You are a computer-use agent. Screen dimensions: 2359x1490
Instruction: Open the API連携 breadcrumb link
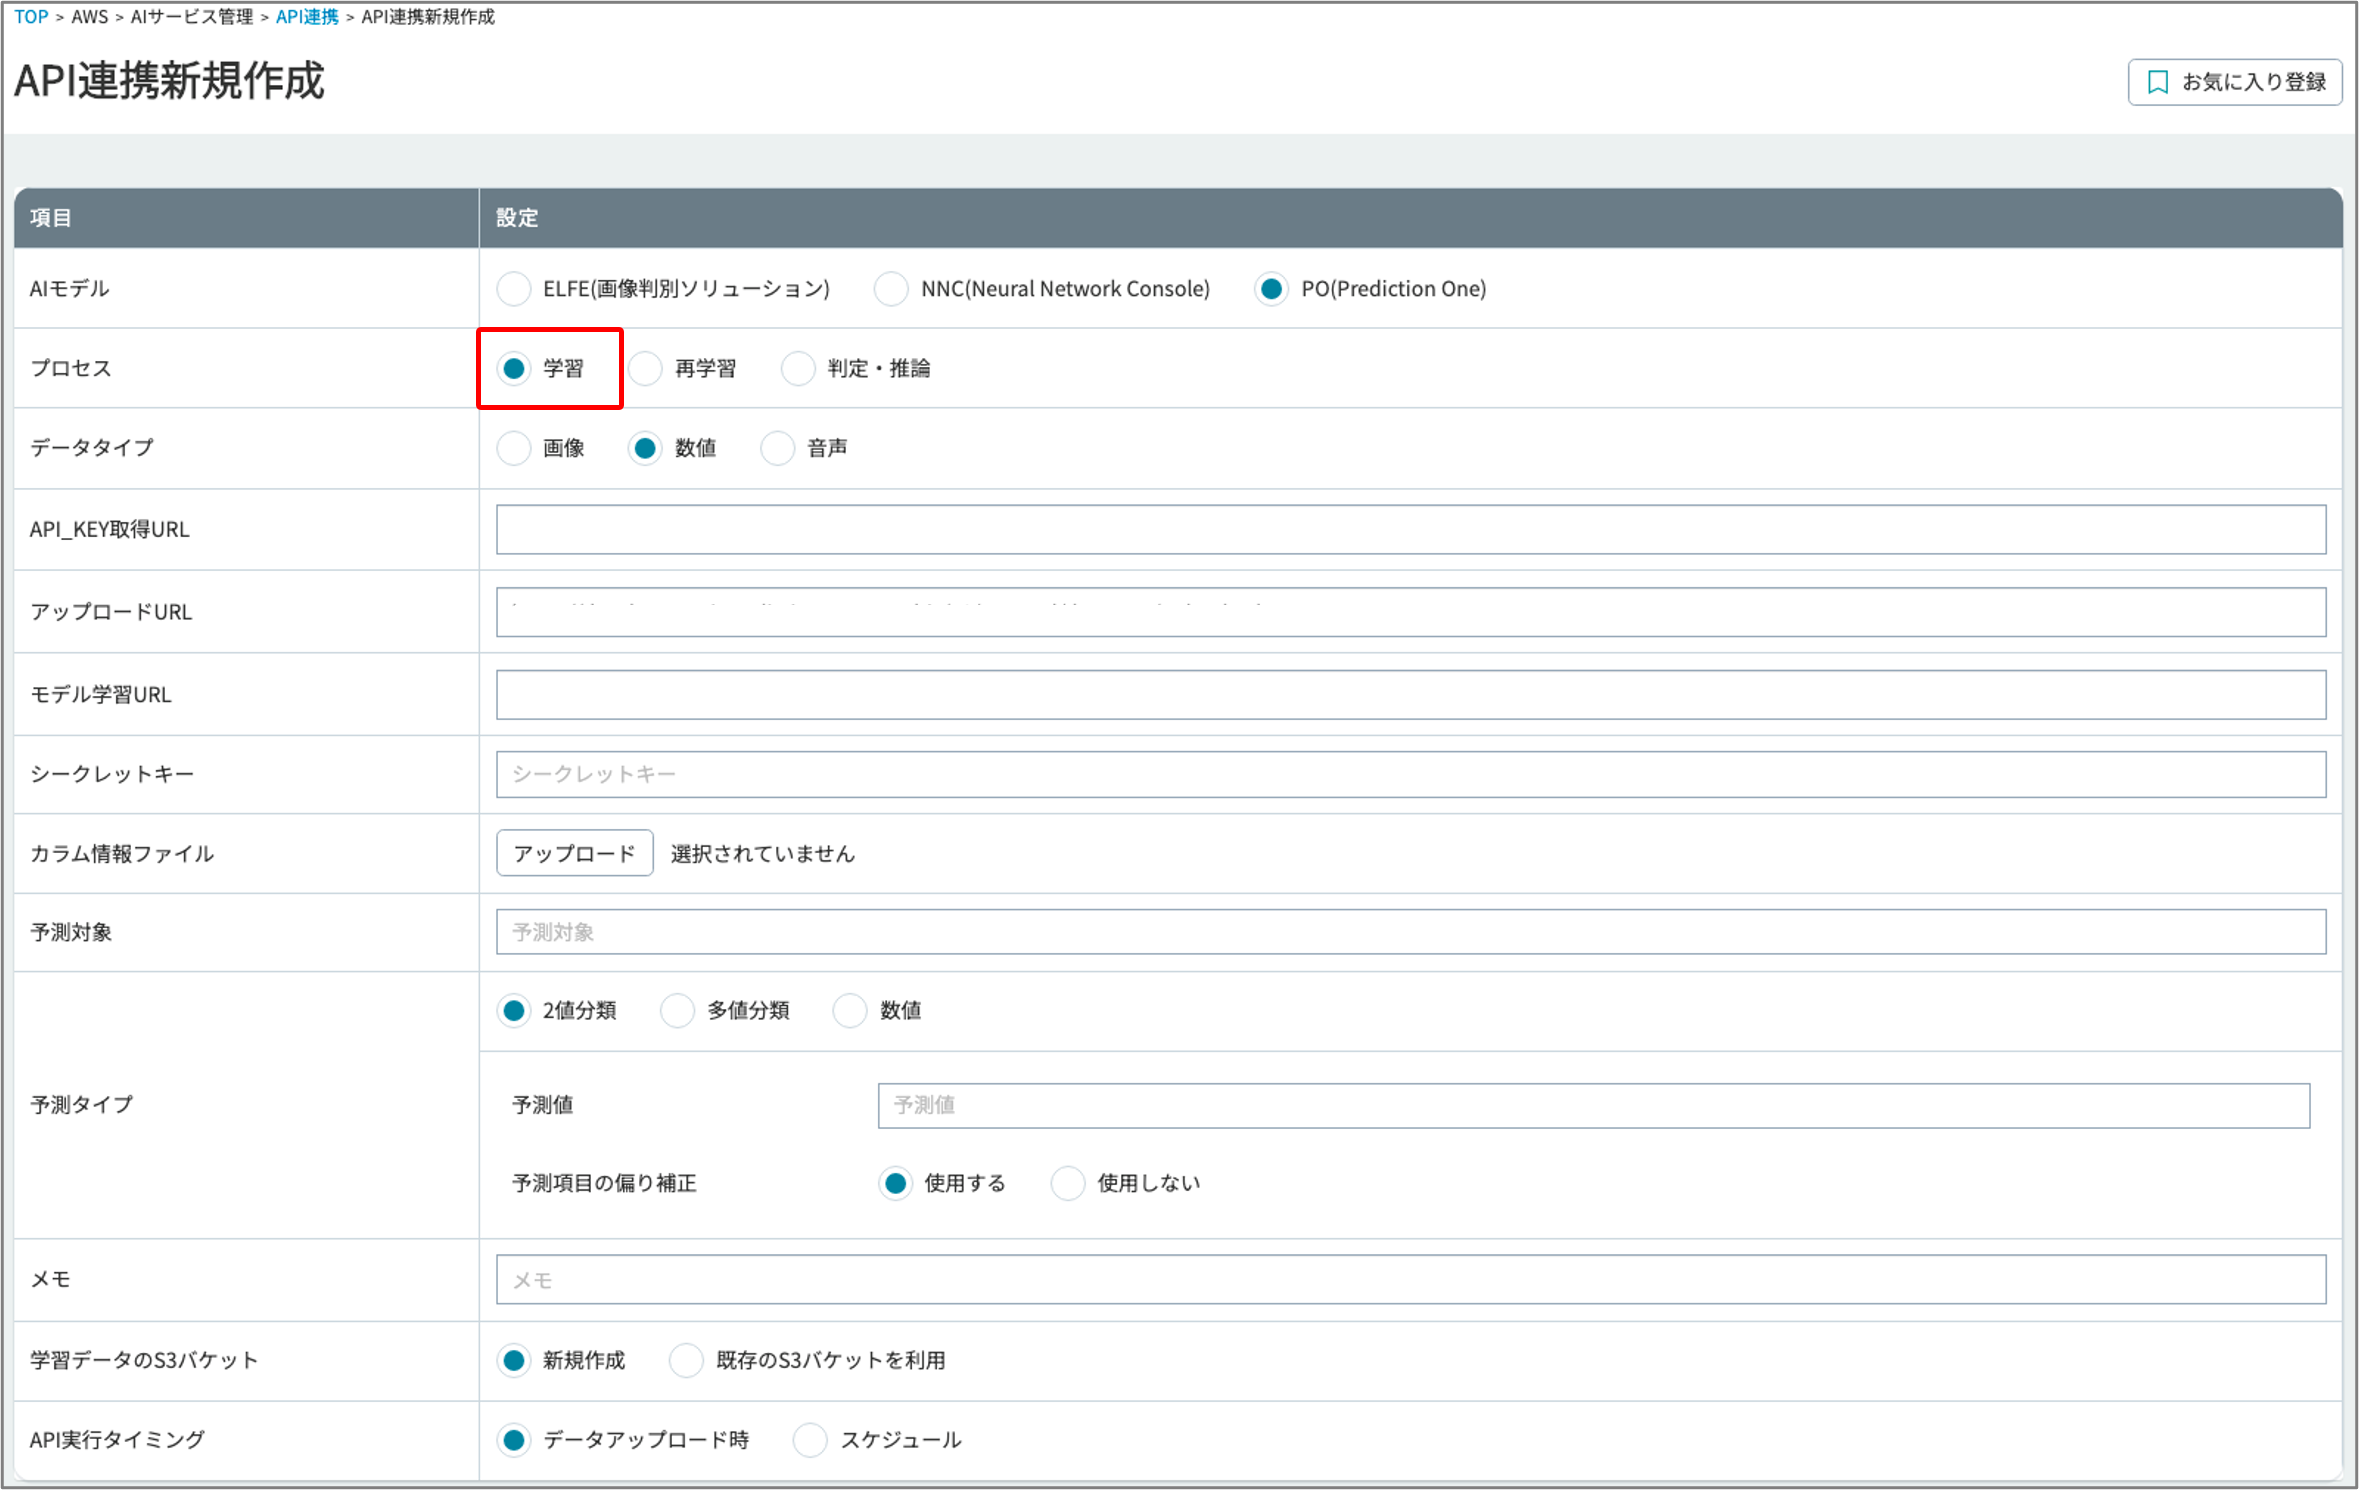tap(307, 17)
